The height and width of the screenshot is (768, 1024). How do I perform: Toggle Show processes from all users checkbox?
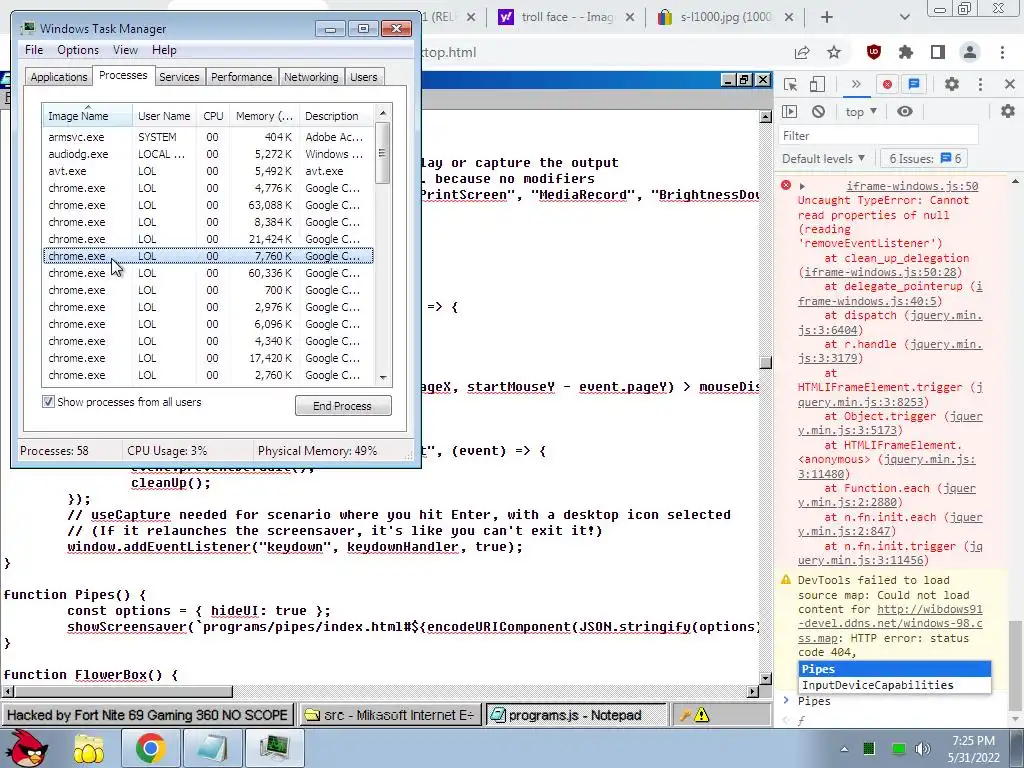(48, 402)
